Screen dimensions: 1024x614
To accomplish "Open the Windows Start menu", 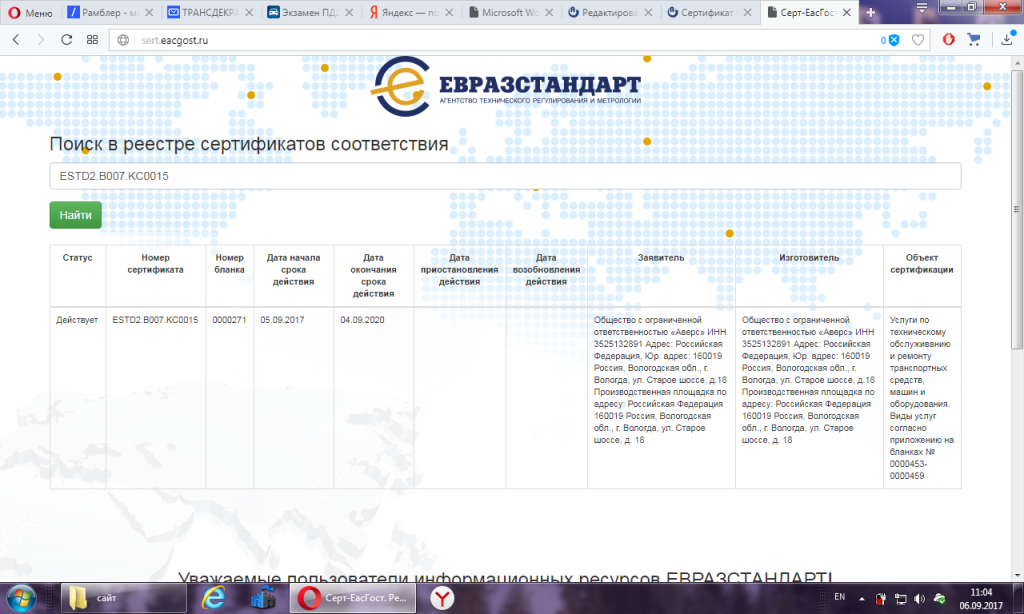I will 22,598.
